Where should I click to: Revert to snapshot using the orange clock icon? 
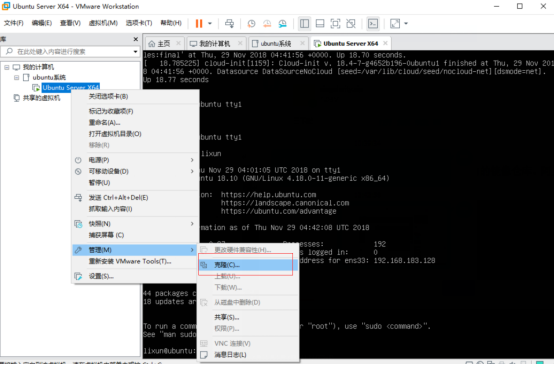tap(267, 24)
